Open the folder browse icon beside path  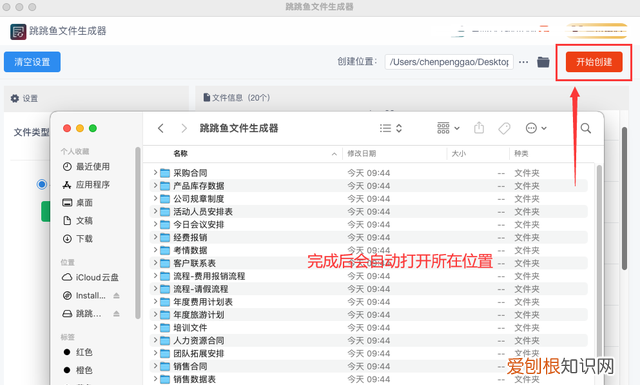pyautogui.click(x=543, y=62)
